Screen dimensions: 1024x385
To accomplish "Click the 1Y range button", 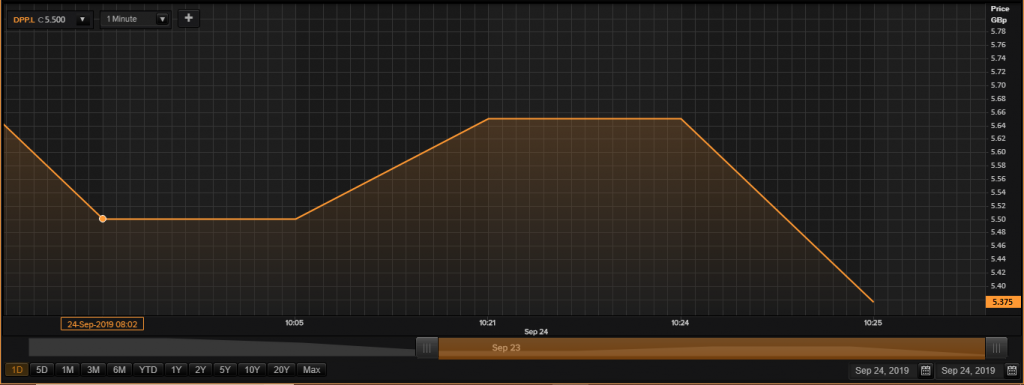I will (x=176, y=370).
